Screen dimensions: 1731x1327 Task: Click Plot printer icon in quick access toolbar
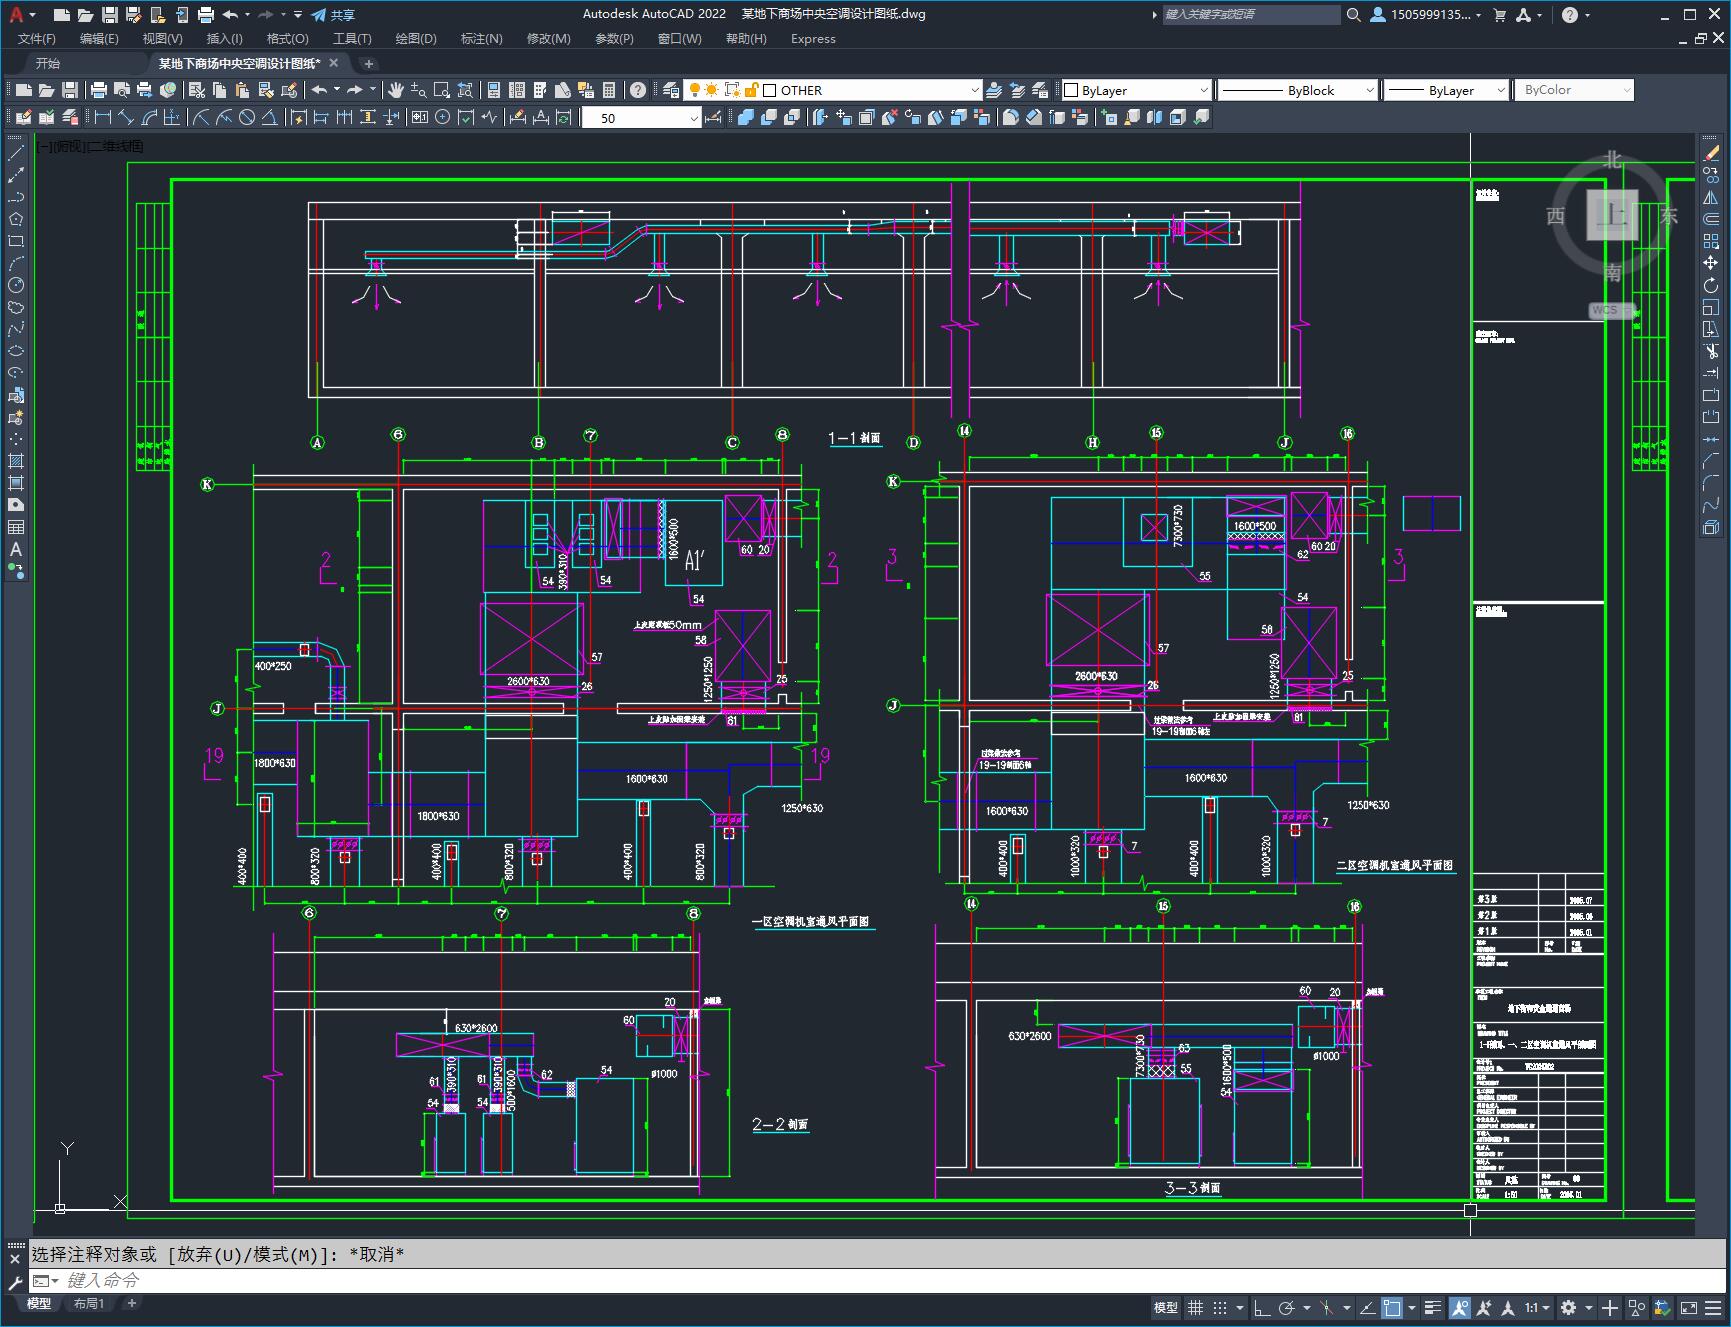[206, 14]
